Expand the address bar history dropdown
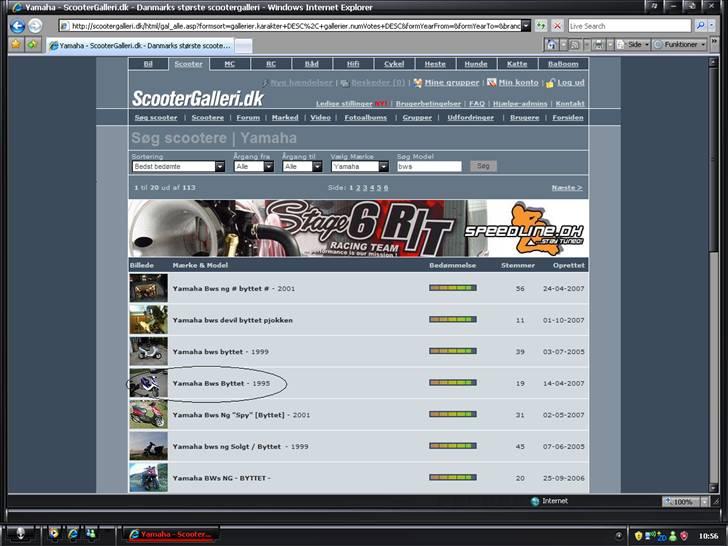 tap(526, 26)
